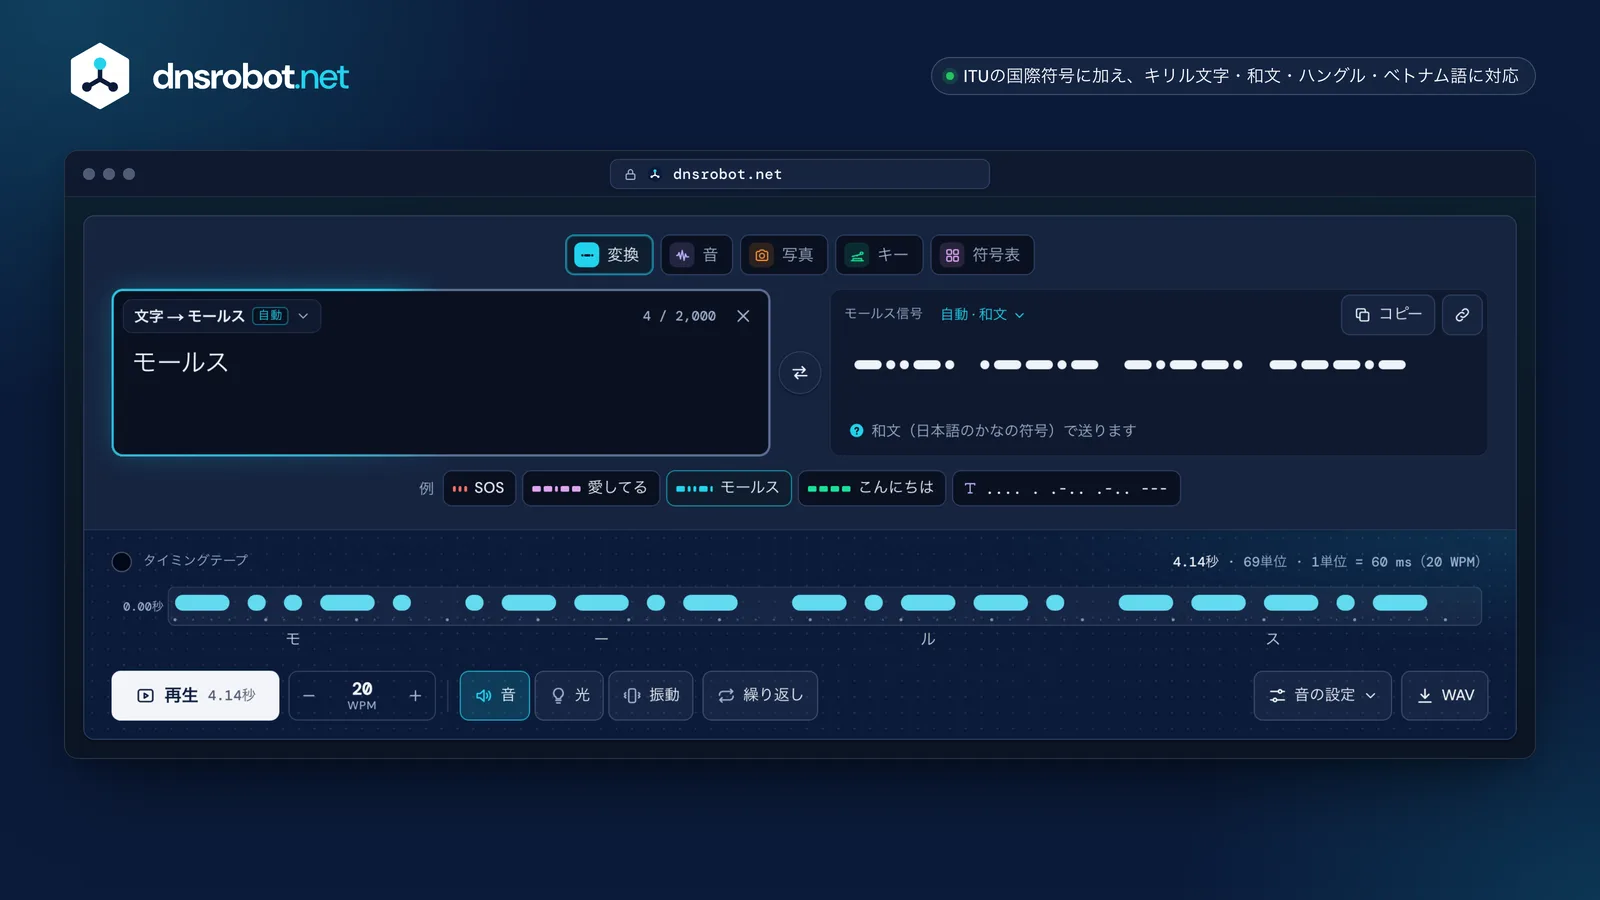This screenshot has height=900, width=1600.
Task: Switch to the キー key tab
Action: pyautogui.click(x=879, y=255)
